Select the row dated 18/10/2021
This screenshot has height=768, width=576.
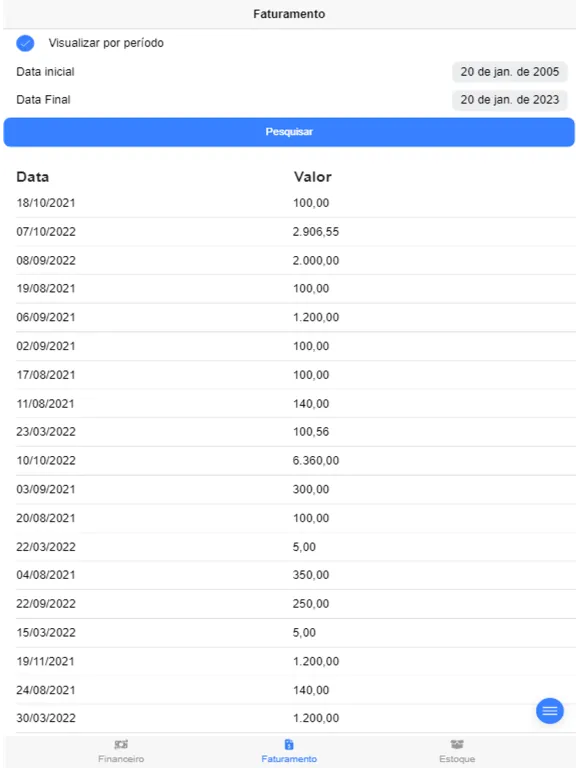click(296, 203)
